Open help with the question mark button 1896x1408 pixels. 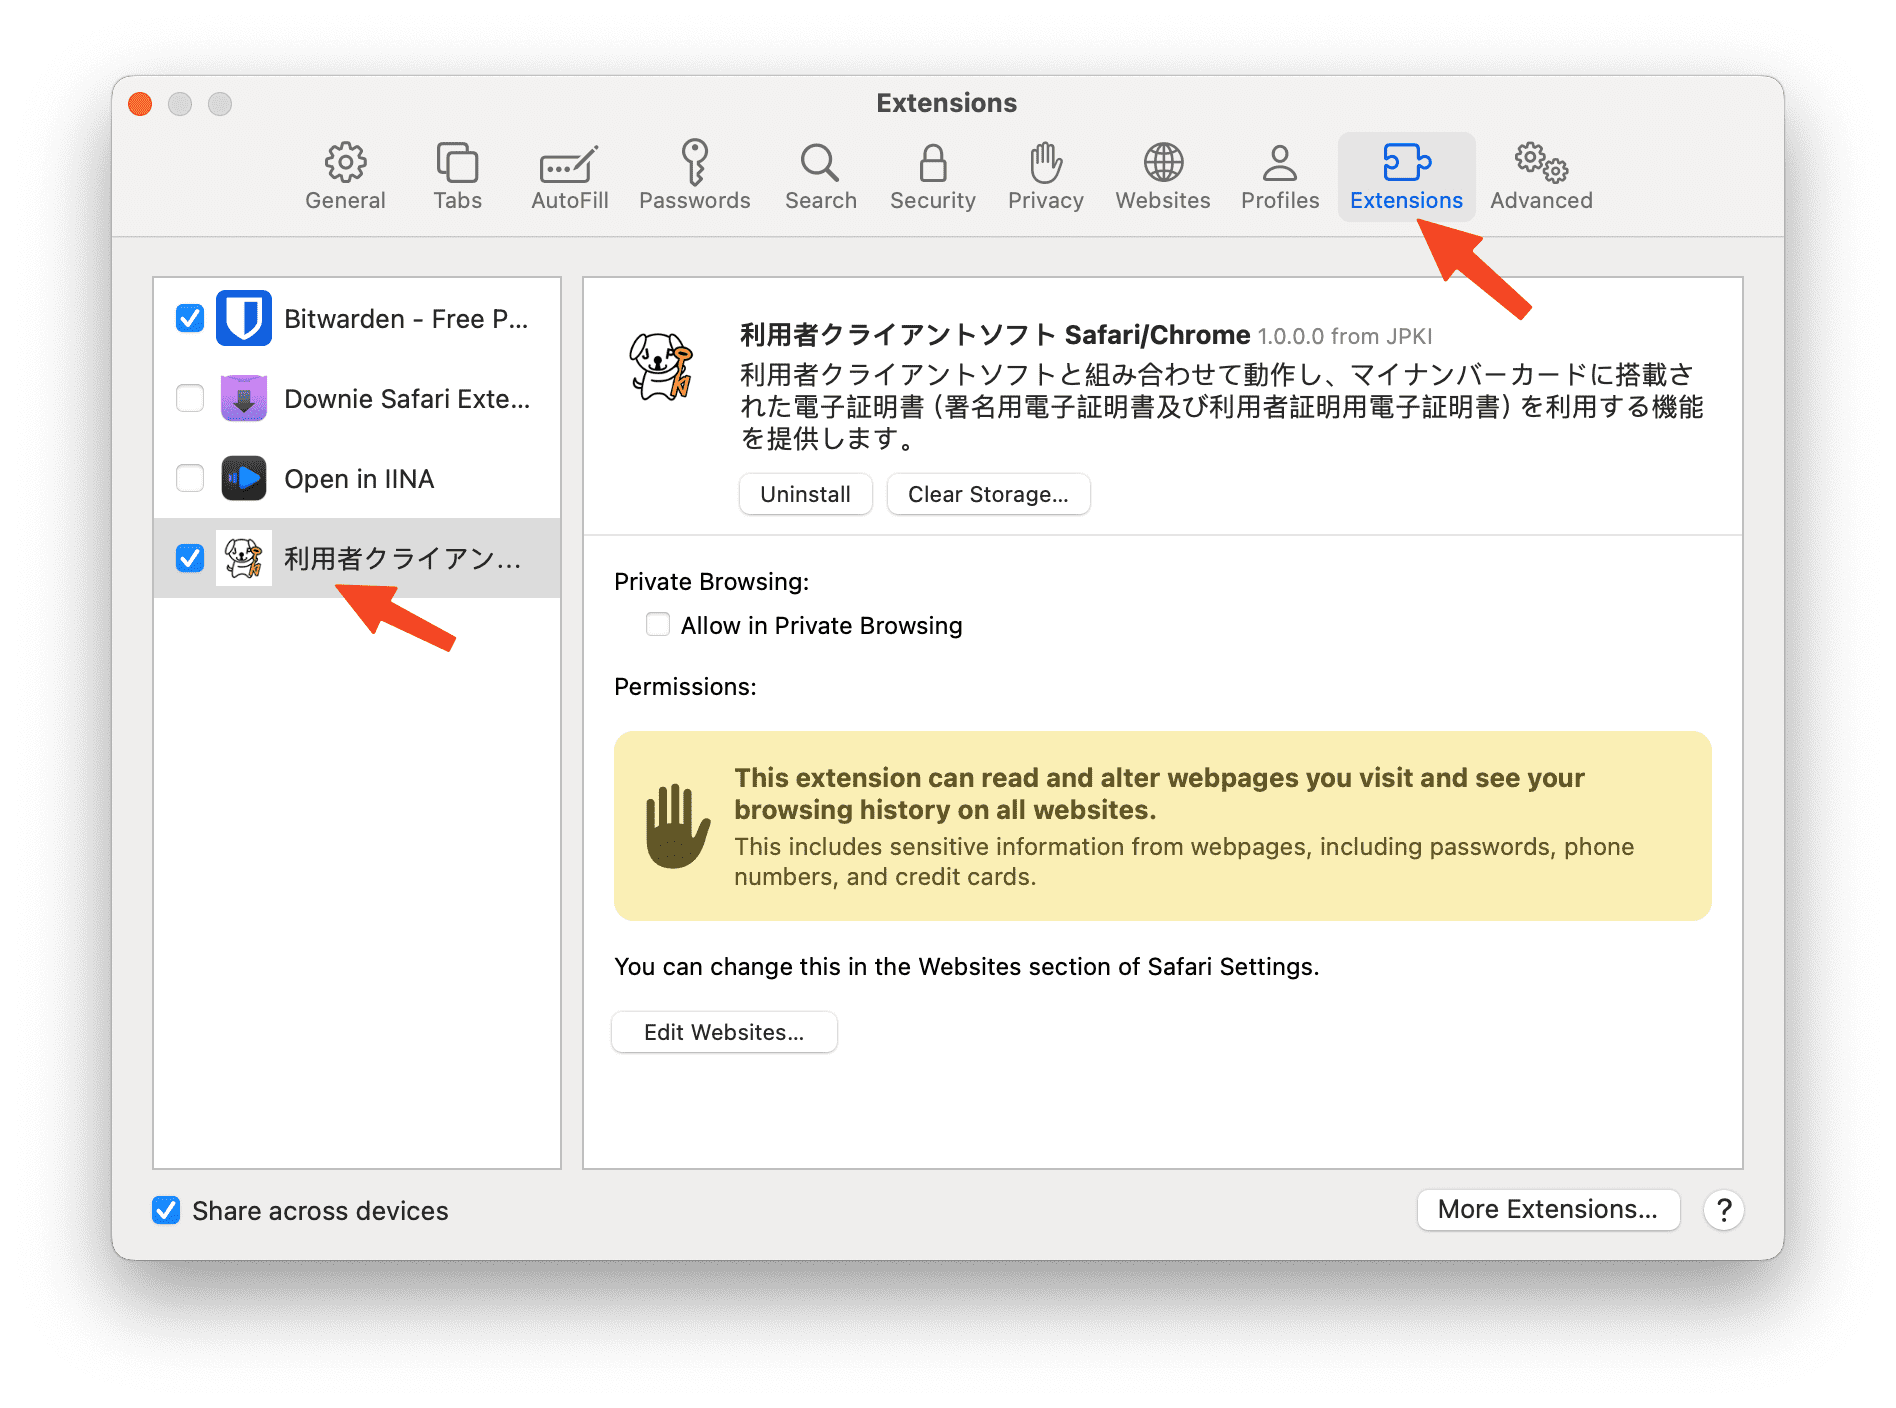[1723, 1210]
